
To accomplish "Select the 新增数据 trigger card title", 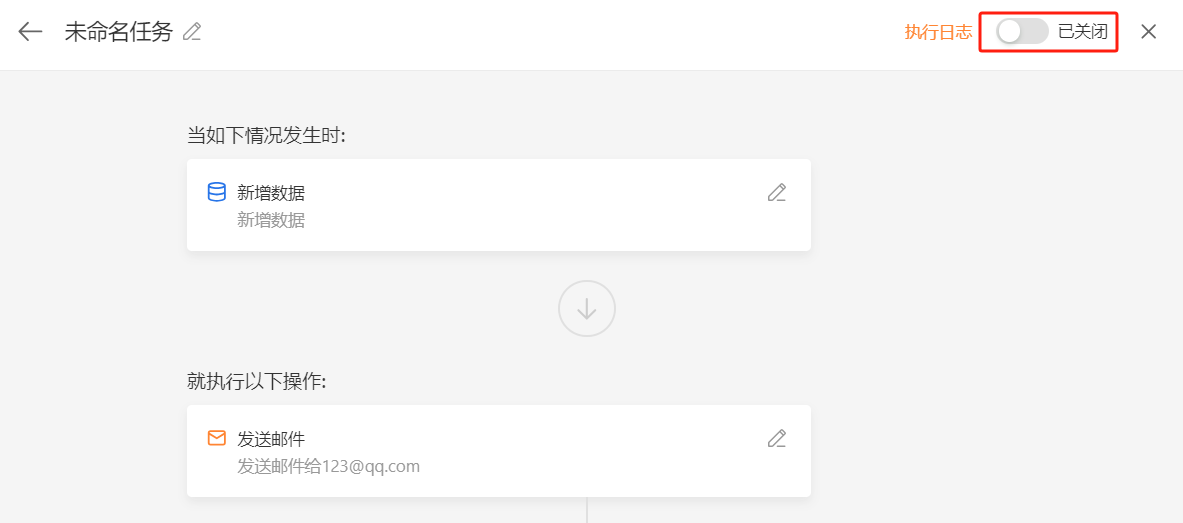I will [271, 193].
